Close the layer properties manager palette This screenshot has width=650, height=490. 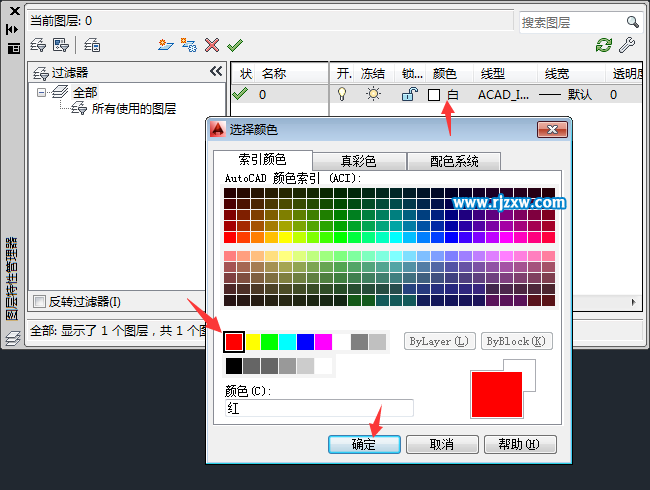pyautogui.click(x=15, y=11)
